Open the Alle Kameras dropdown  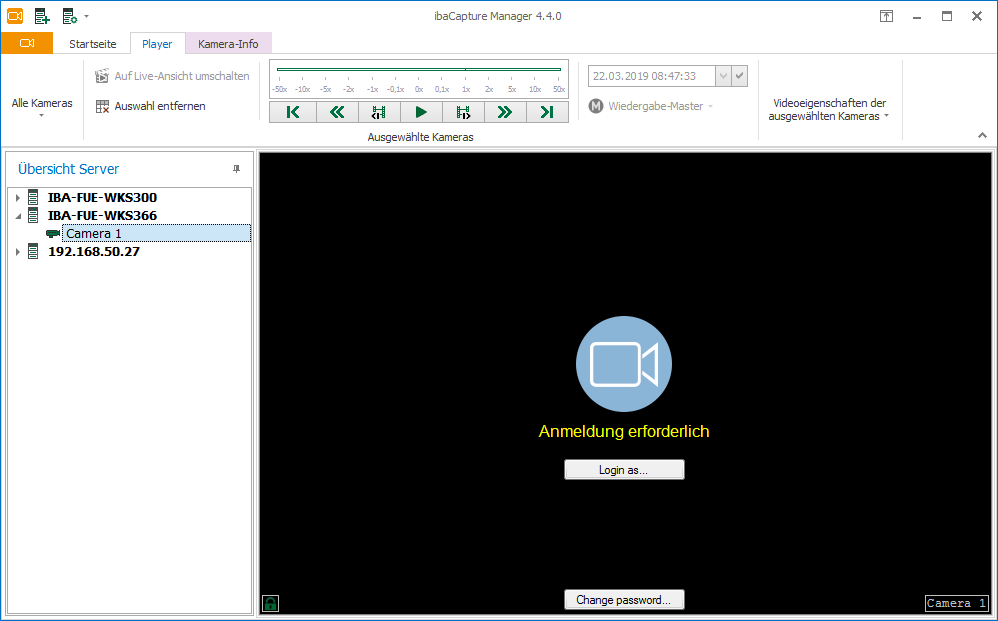click(x=42, y=108)
